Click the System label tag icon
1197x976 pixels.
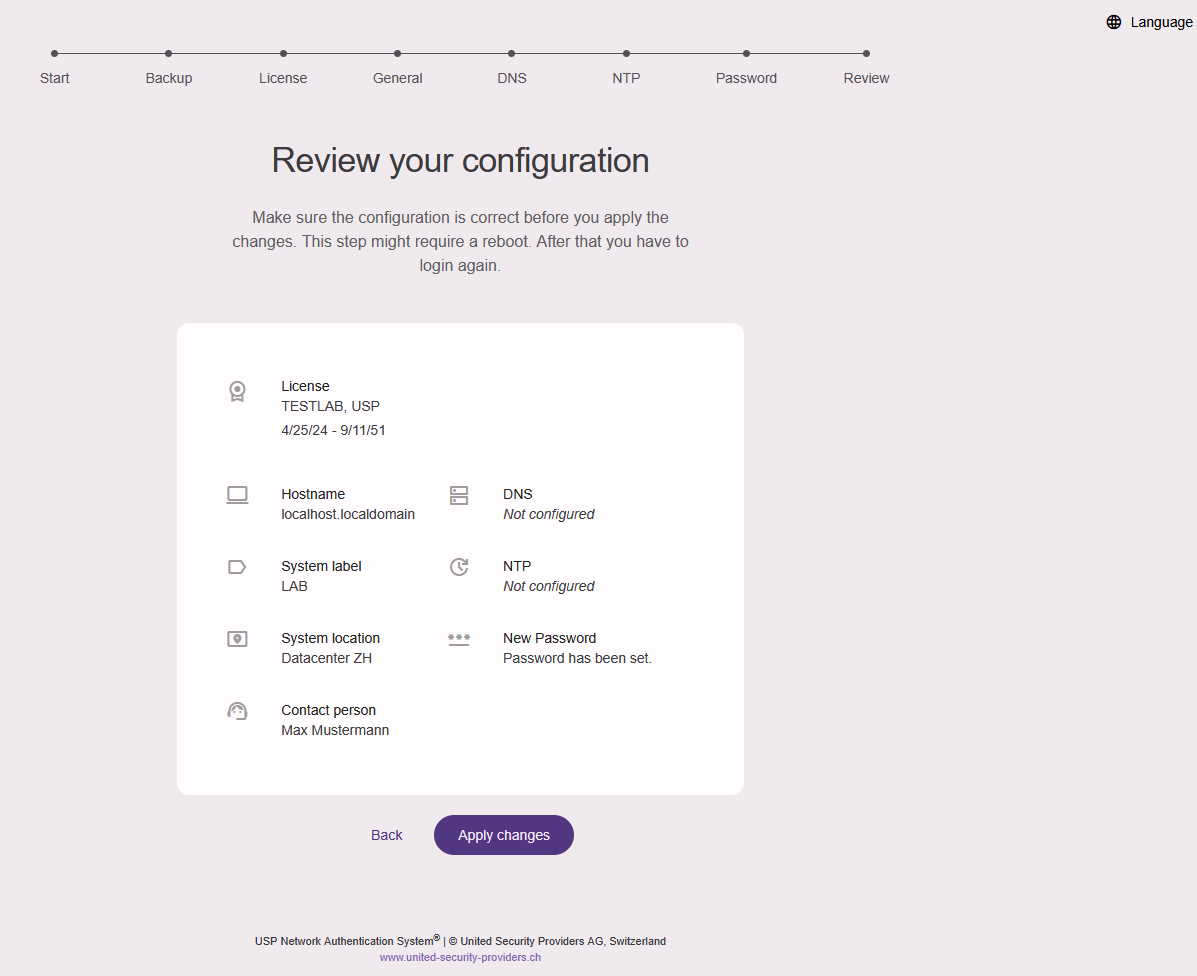pyautogui.click(x=237, y=566)
